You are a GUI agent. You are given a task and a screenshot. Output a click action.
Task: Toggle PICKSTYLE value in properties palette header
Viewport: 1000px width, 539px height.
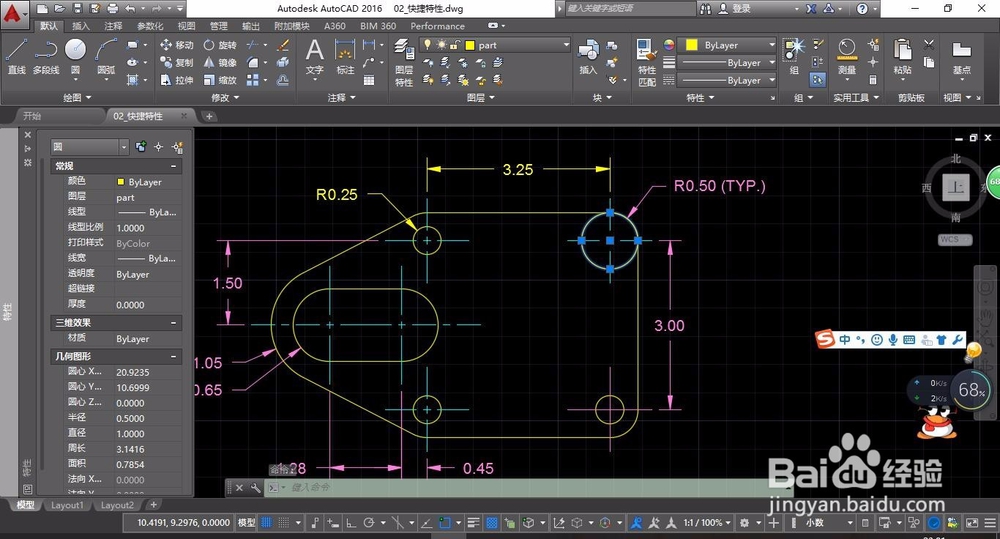(141, 147)
